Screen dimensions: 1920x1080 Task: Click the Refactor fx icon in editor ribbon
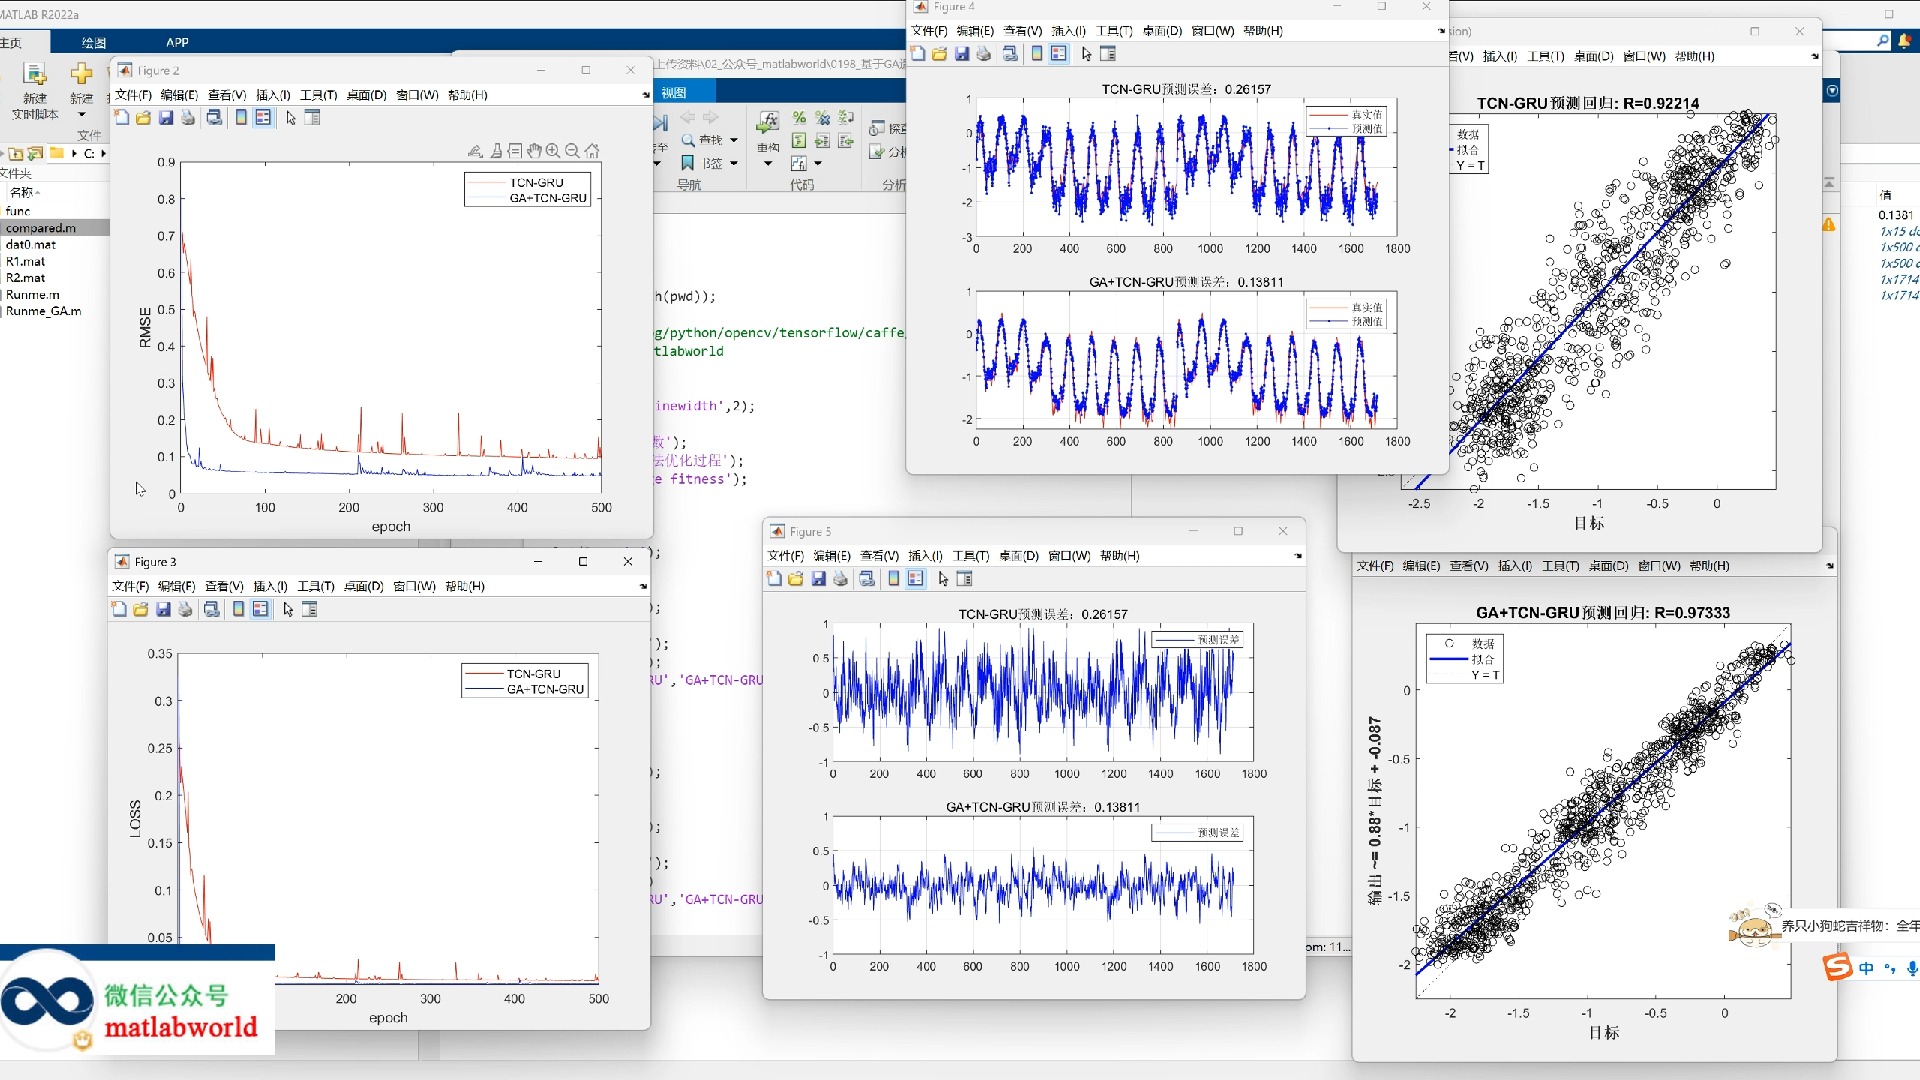coord(768,123)
